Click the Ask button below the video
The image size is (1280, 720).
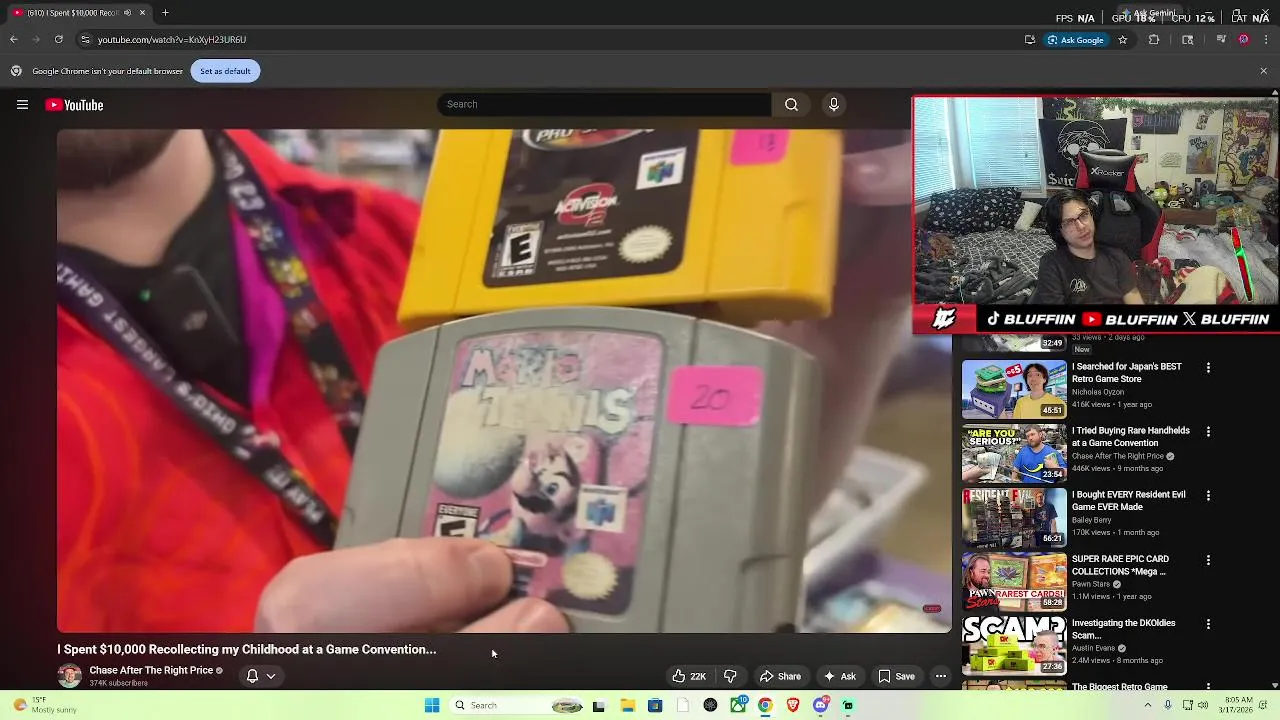[x=839, y=676]
